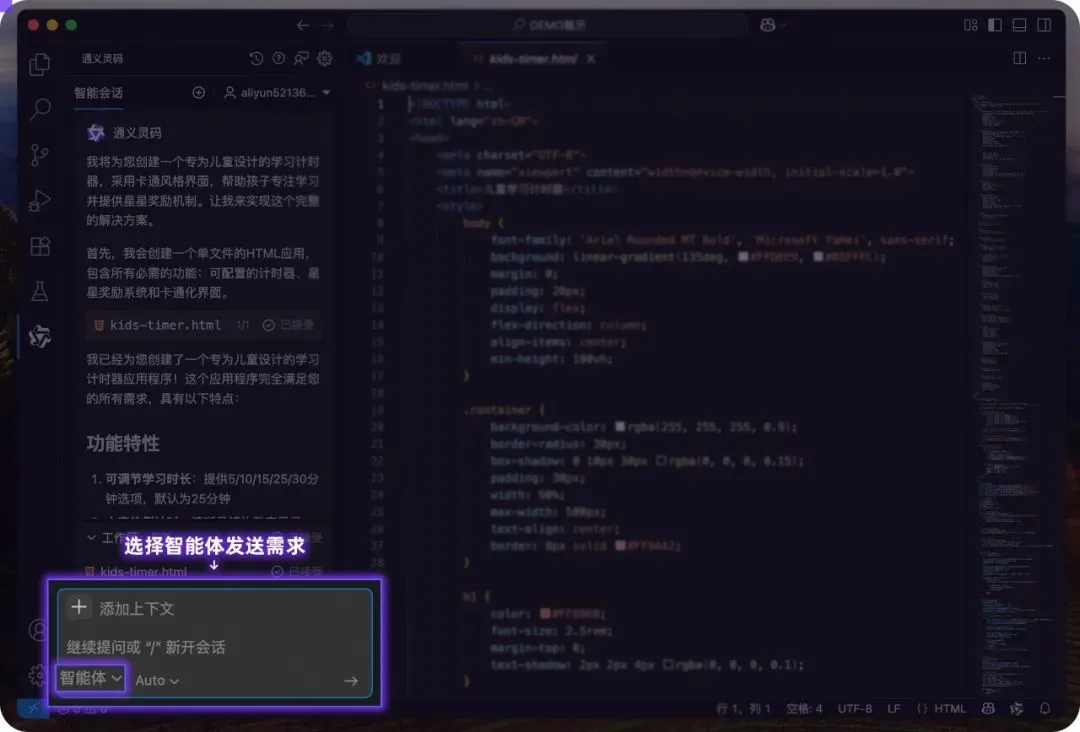Open the 智能体 mode dropdown
The image size is (1080, 732).
(90, 678)
